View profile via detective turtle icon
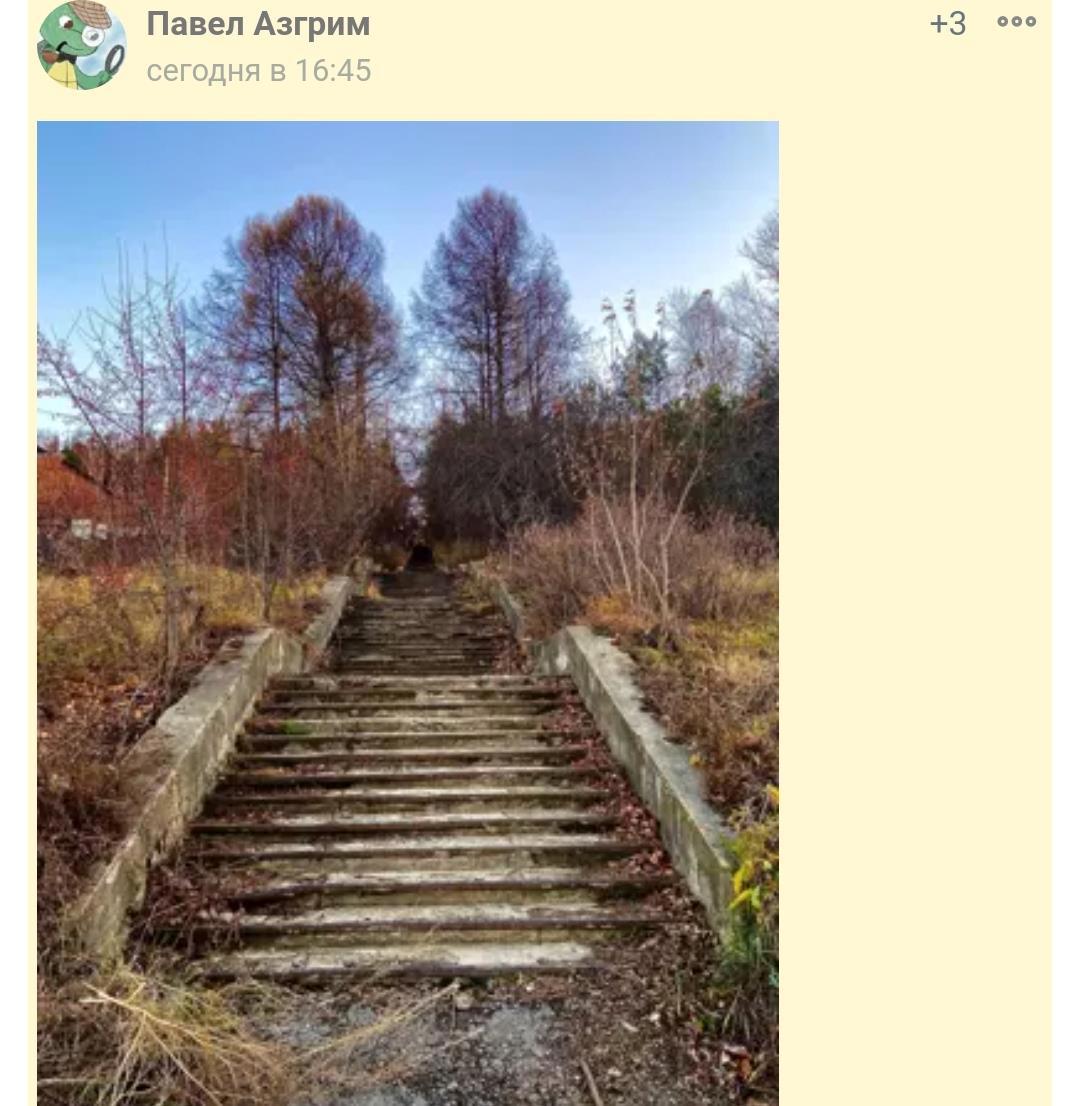 pos(81,45)
